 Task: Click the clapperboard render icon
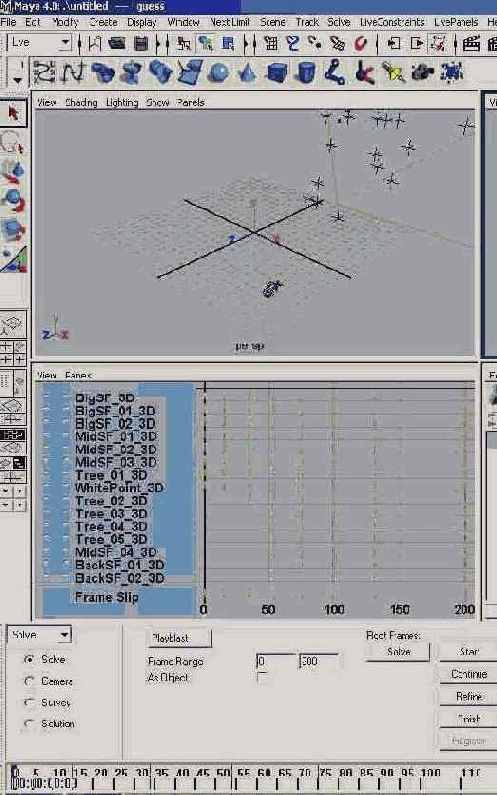(471, 44)
